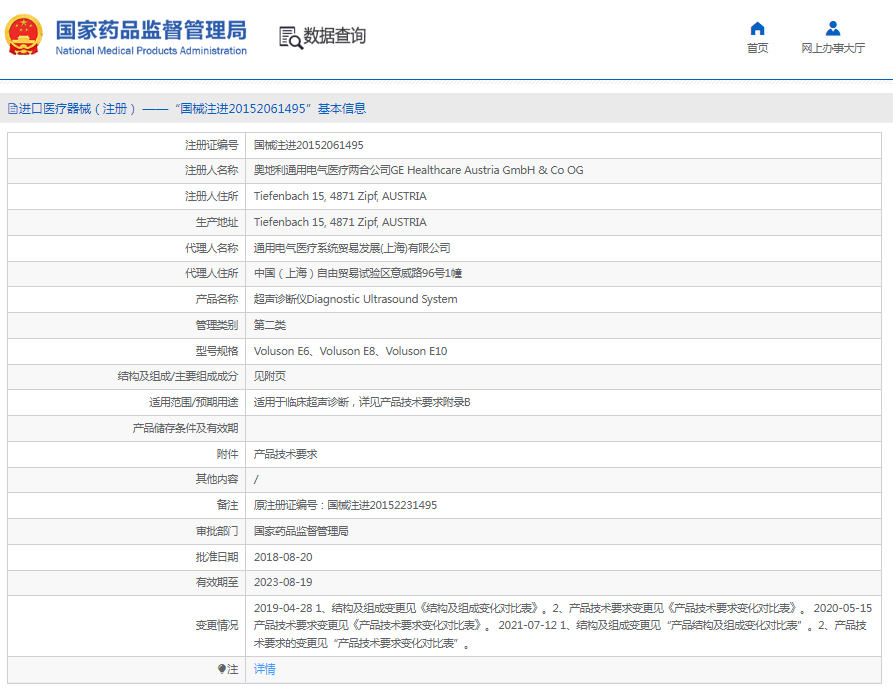The width and height of the screenshot is (893, 690).
Task: Select the slash value in the 其他内容 row
Action: pyautogui.click(x=256, y=479)
